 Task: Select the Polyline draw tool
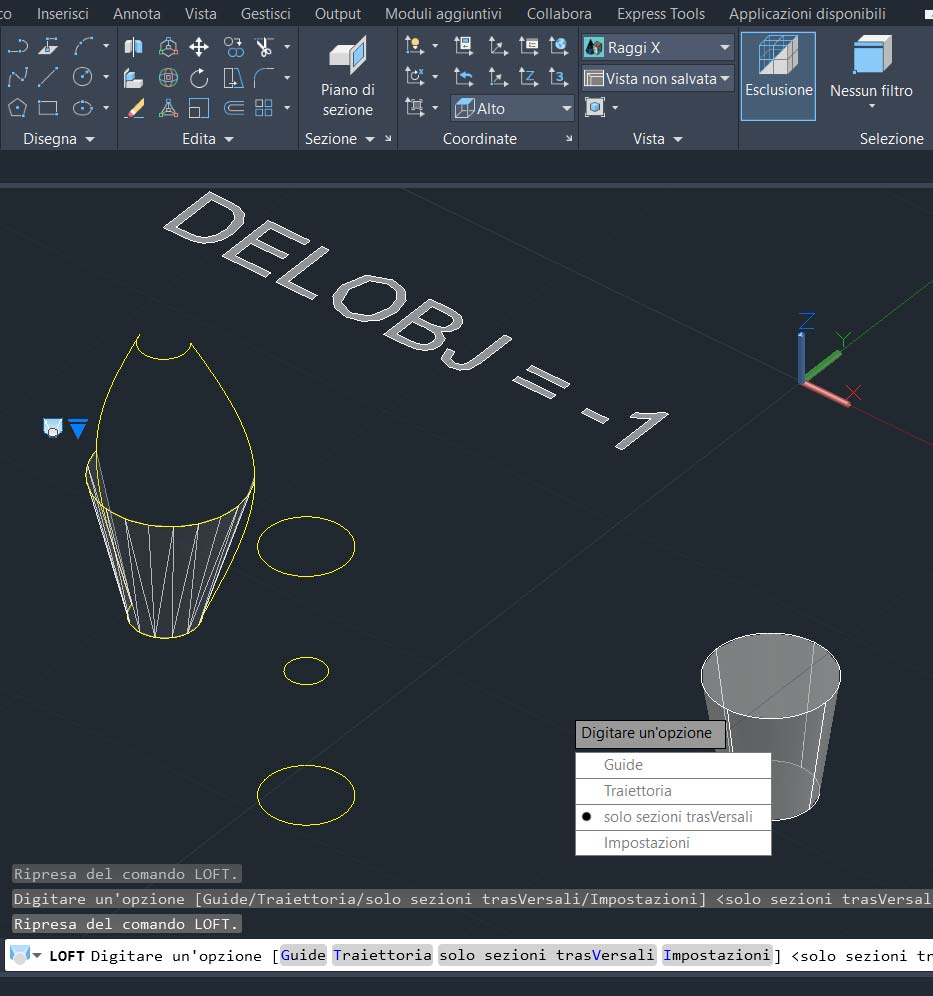[x=18, y=46]
